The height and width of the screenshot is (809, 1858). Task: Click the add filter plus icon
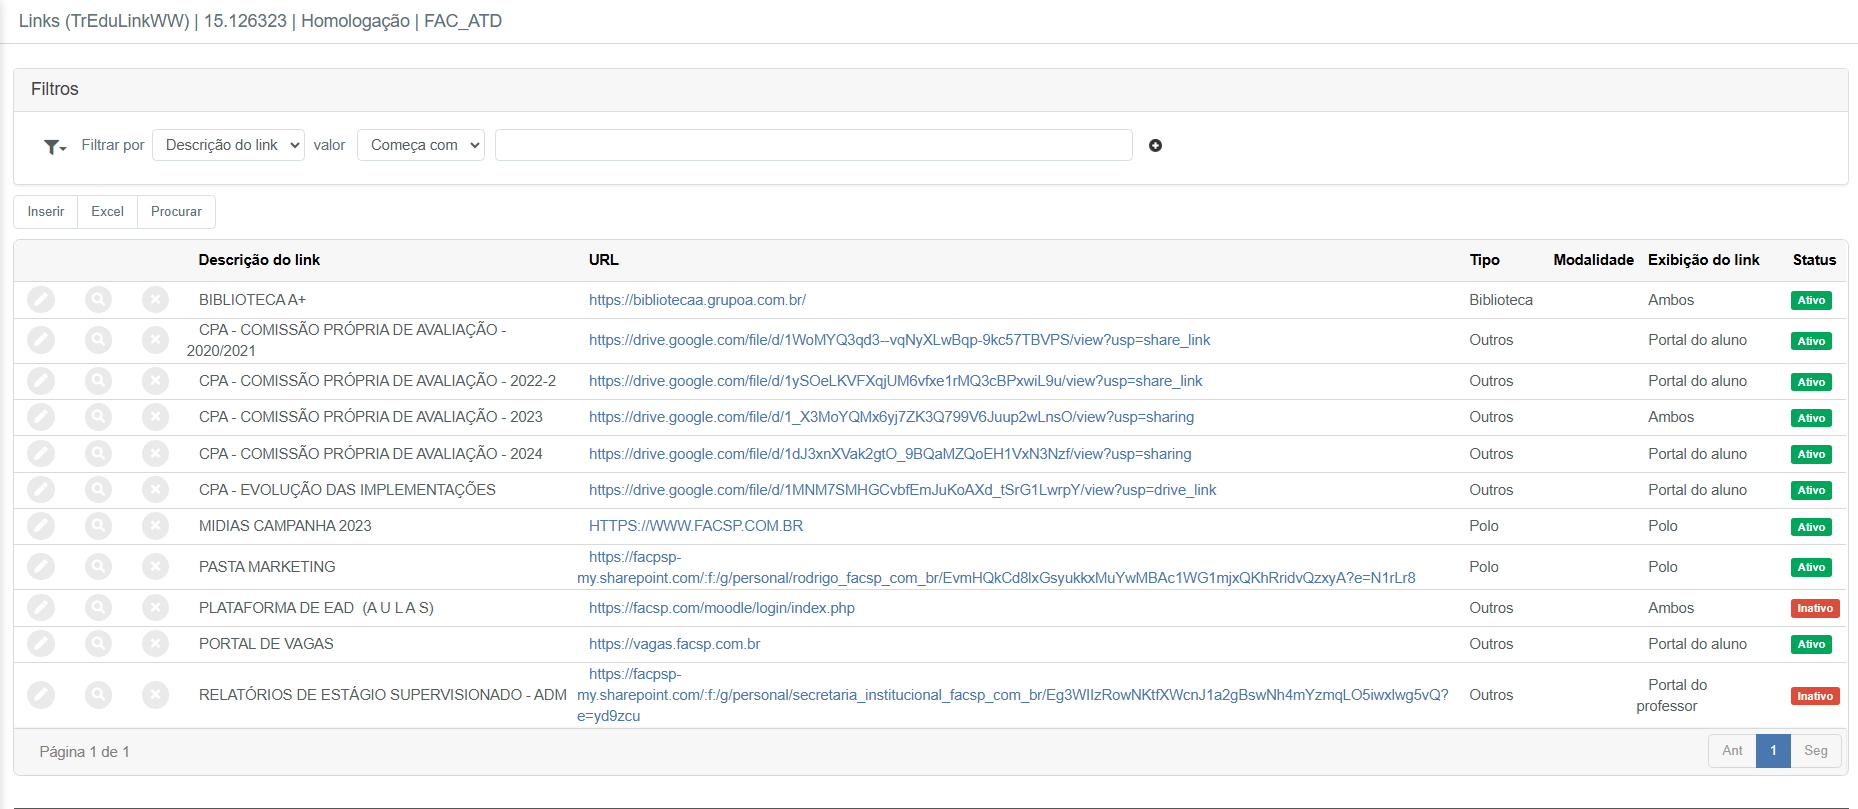(x=1155, y=146)
